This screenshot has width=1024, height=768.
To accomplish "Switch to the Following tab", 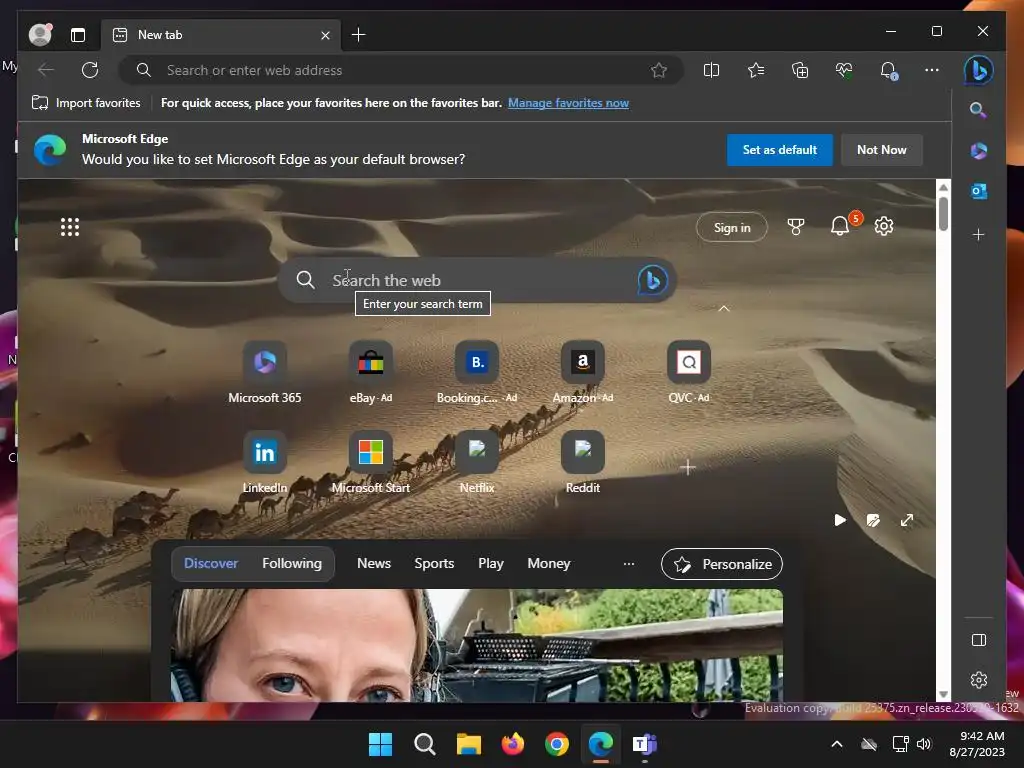I will [x=292, y=563].
